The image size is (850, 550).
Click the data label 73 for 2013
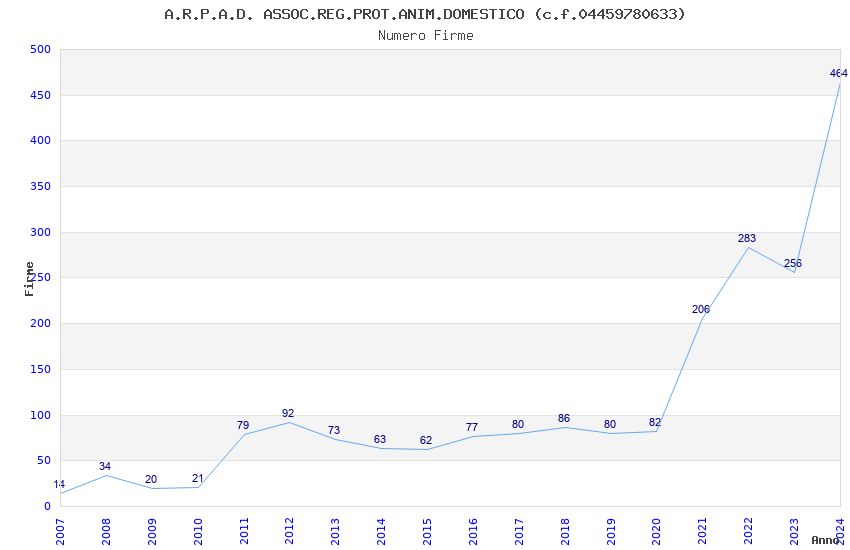(334, 430)
